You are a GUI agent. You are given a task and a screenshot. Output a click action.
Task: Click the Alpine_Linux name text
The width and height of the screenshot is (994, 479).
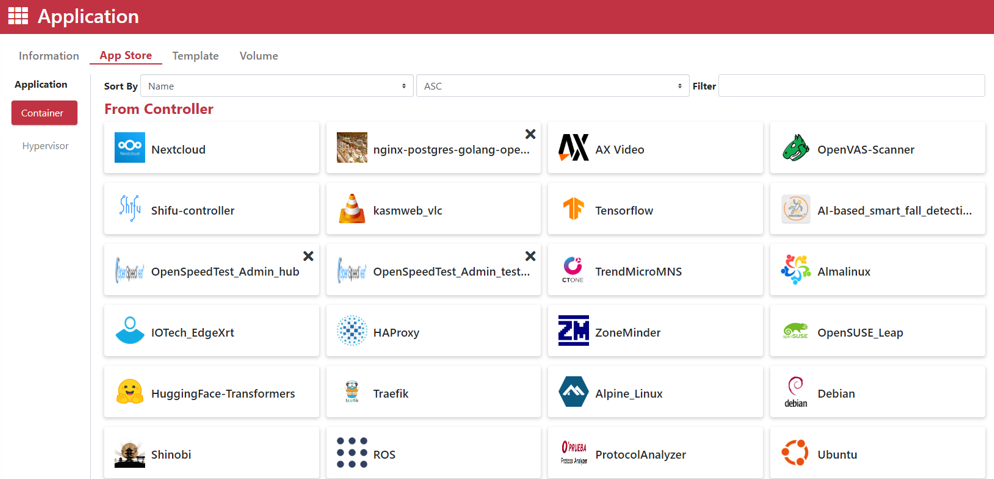click(629, 393)
